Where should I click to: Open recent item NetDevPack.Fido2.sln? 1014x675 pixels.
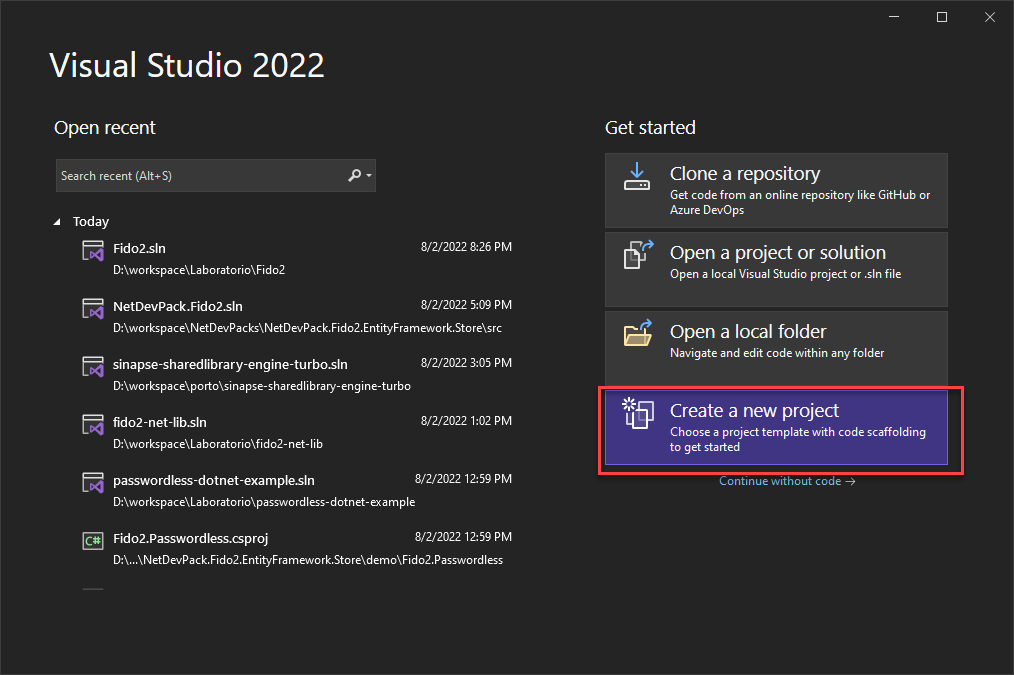click(296, 316)
